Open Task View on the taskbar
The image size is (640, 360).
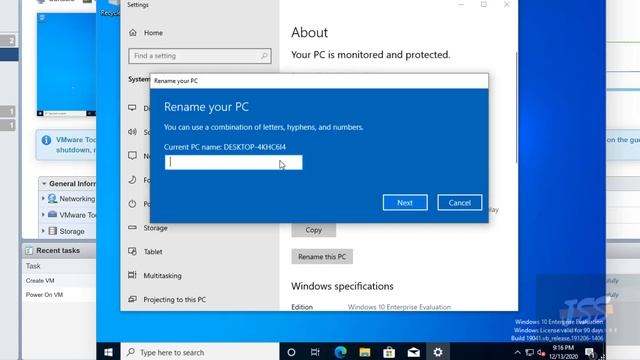click(x=315, y=352)
